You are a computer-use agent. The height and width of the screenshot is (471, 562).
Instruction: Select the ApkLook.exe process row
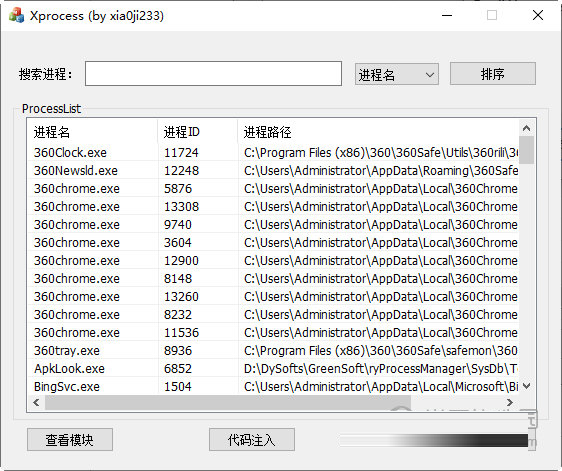point(273,368)
